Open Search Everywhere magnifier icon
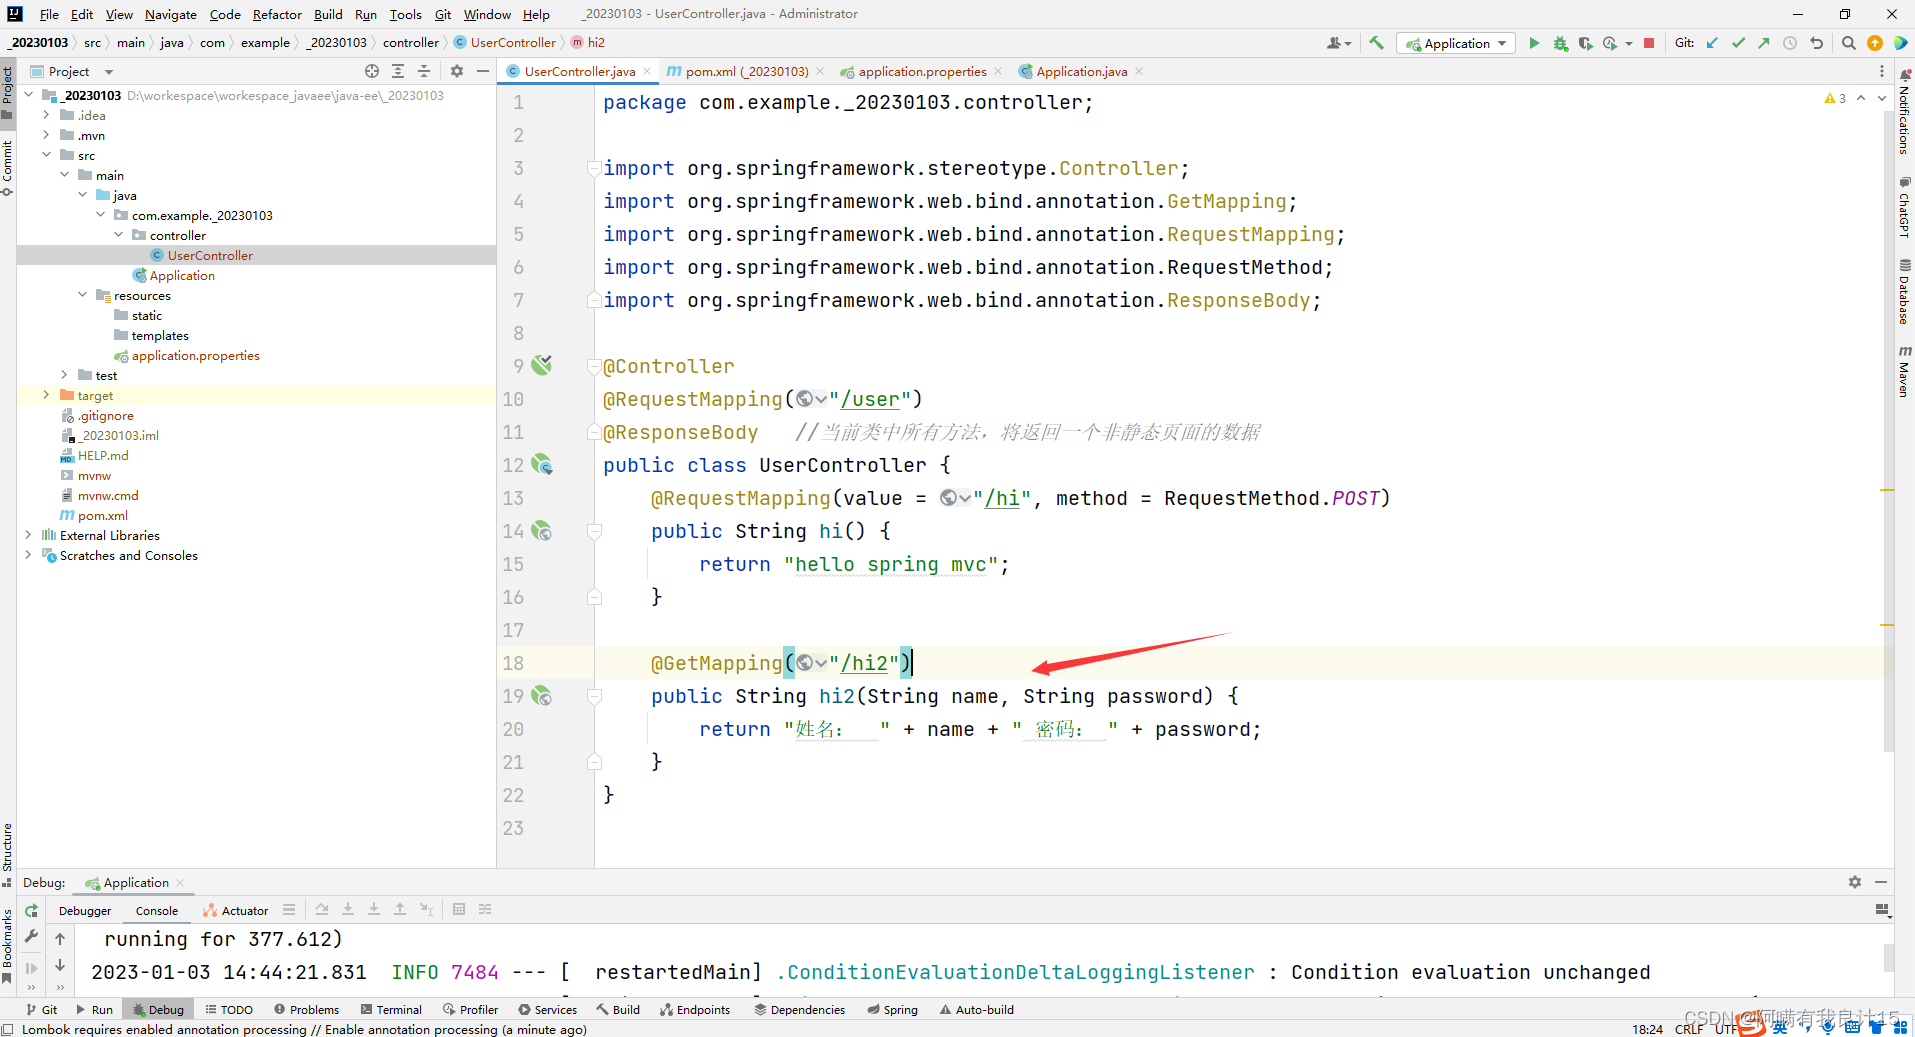 click(1848, 43)
